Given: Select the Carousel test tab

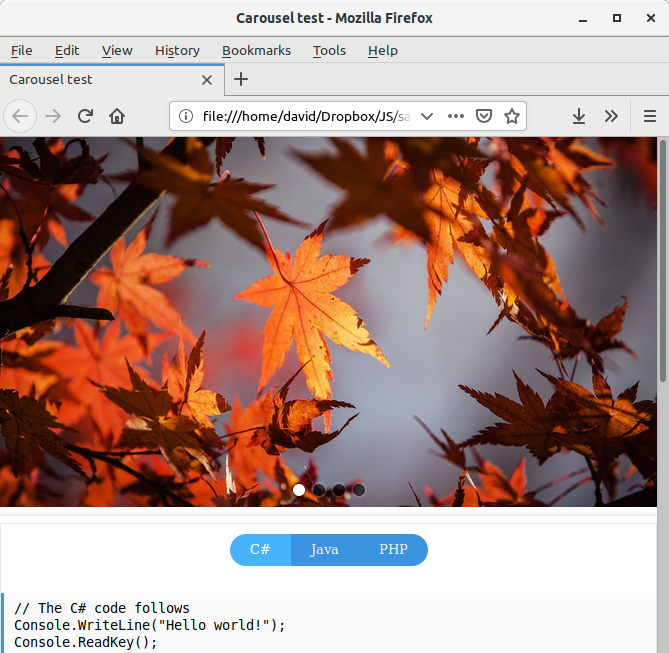Looking at the screenshot, I should [x=112, y=80].
